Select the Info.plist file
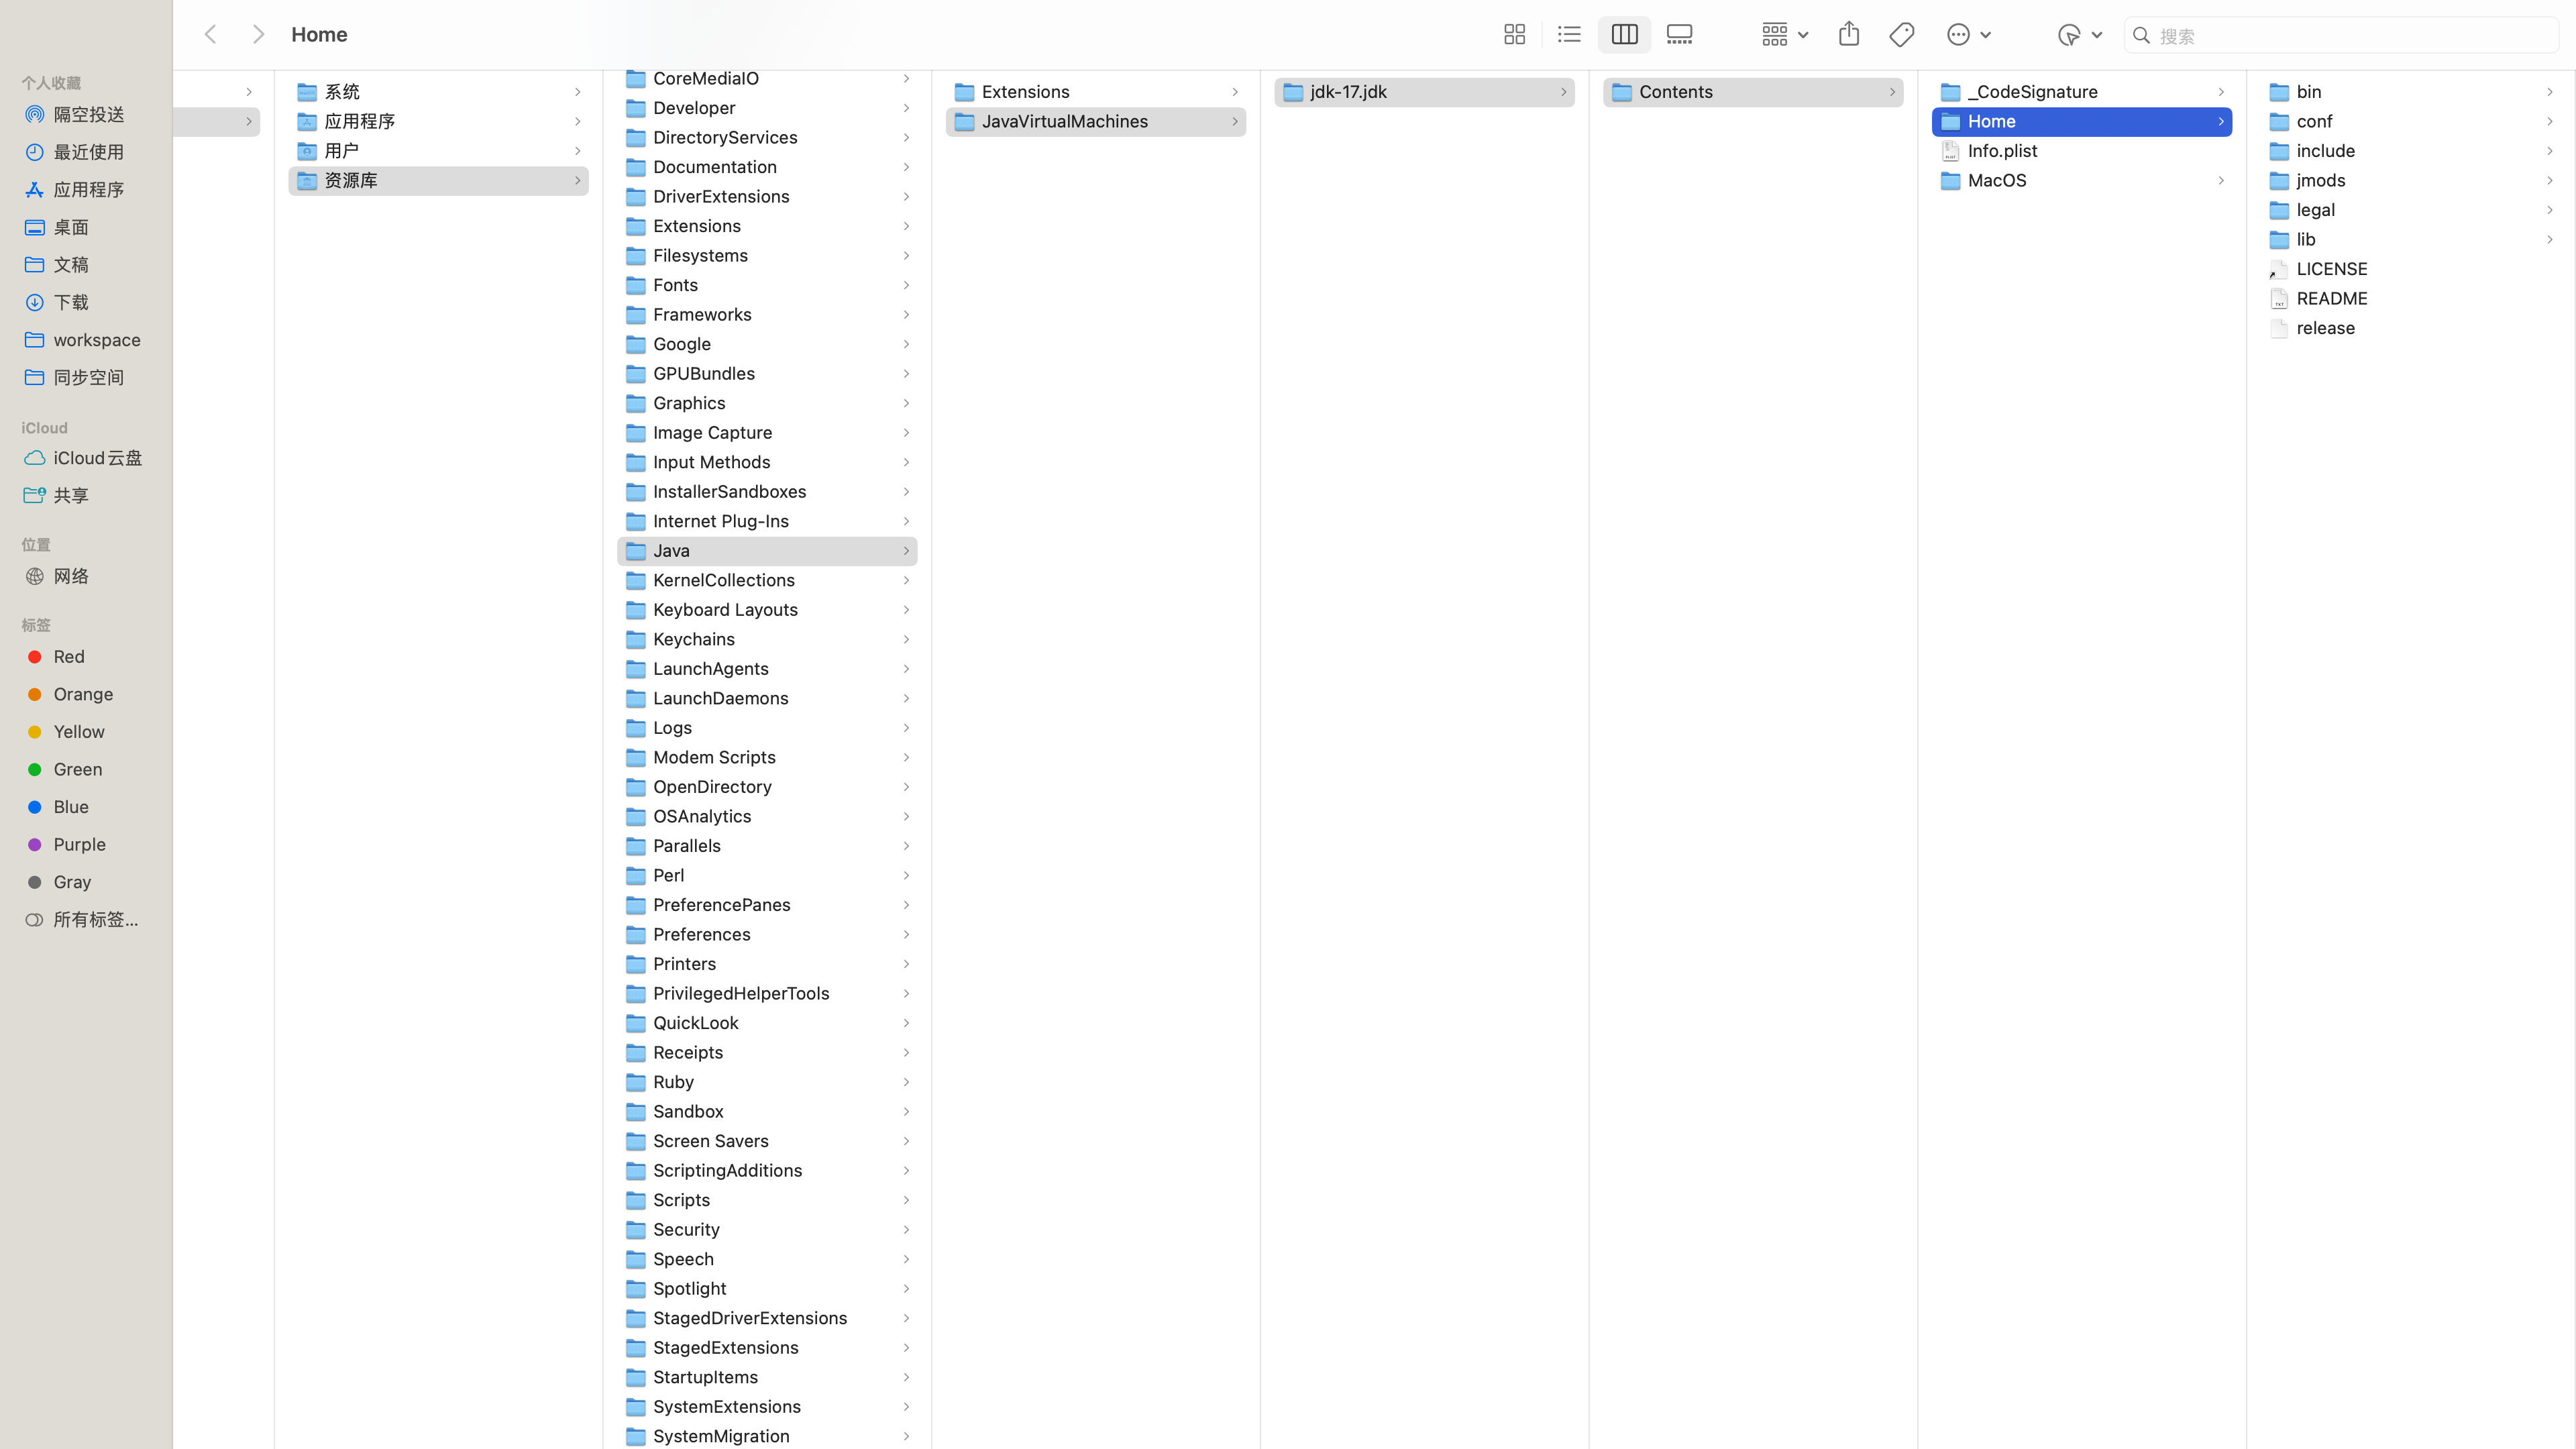 click(2002, 151)
